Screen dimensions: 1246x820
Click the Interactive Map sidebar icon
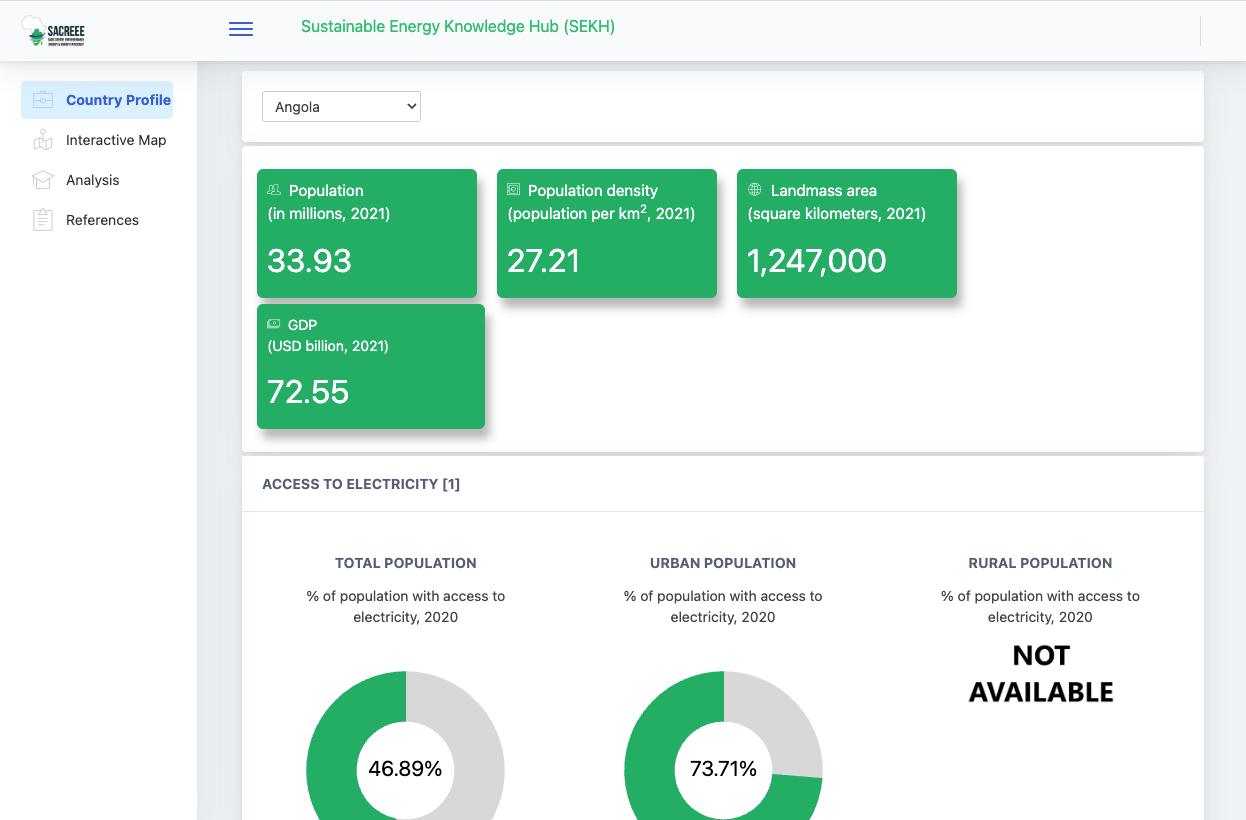(x=42, y=140)
